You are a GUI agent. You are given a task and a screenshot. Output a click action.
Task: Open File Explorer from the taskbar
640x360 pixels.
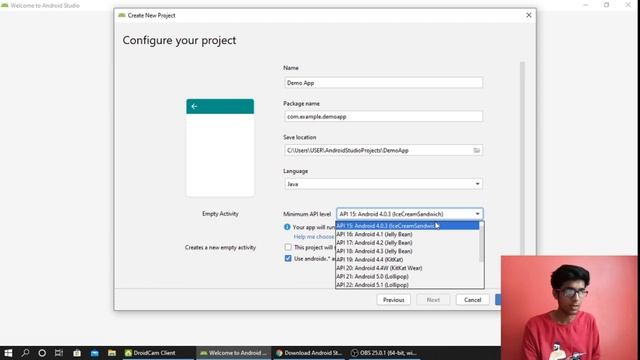click(x=112, y=353)
